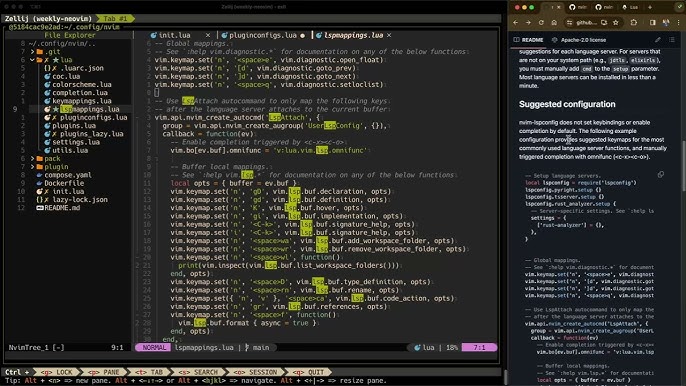
Task: Open compose.yaml in File Explorer
Action: pos(68,175)
